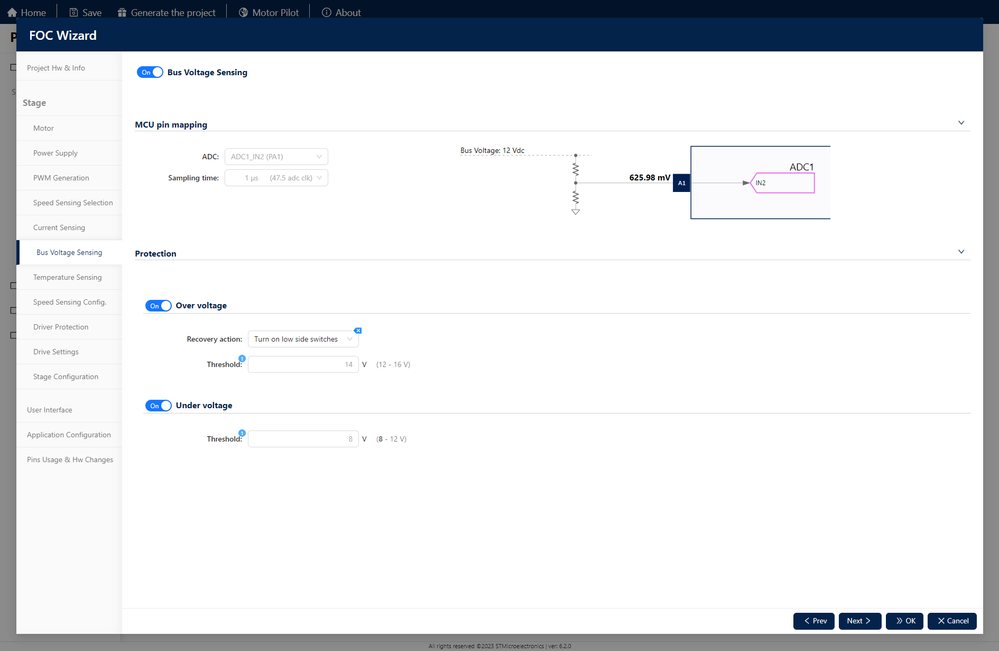Click the Under voltage Threshold input field
This screenshot has width=999, height=651.
[303, 439]
